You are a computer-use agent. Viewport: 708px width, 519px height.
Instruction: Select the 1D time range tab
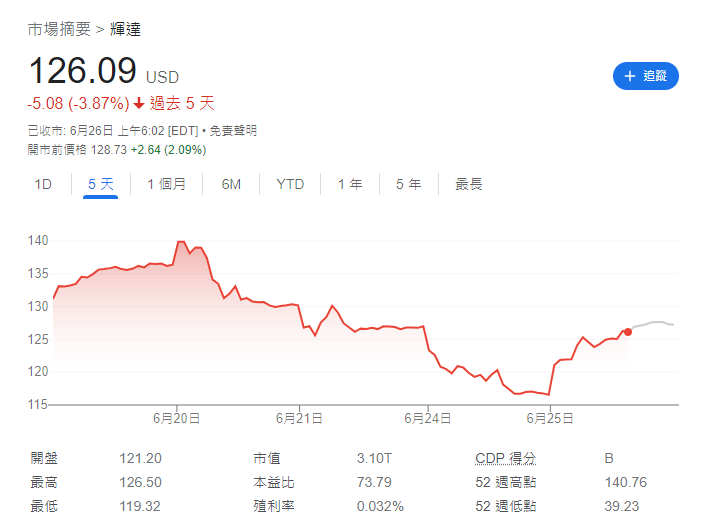tap(43, 184)
